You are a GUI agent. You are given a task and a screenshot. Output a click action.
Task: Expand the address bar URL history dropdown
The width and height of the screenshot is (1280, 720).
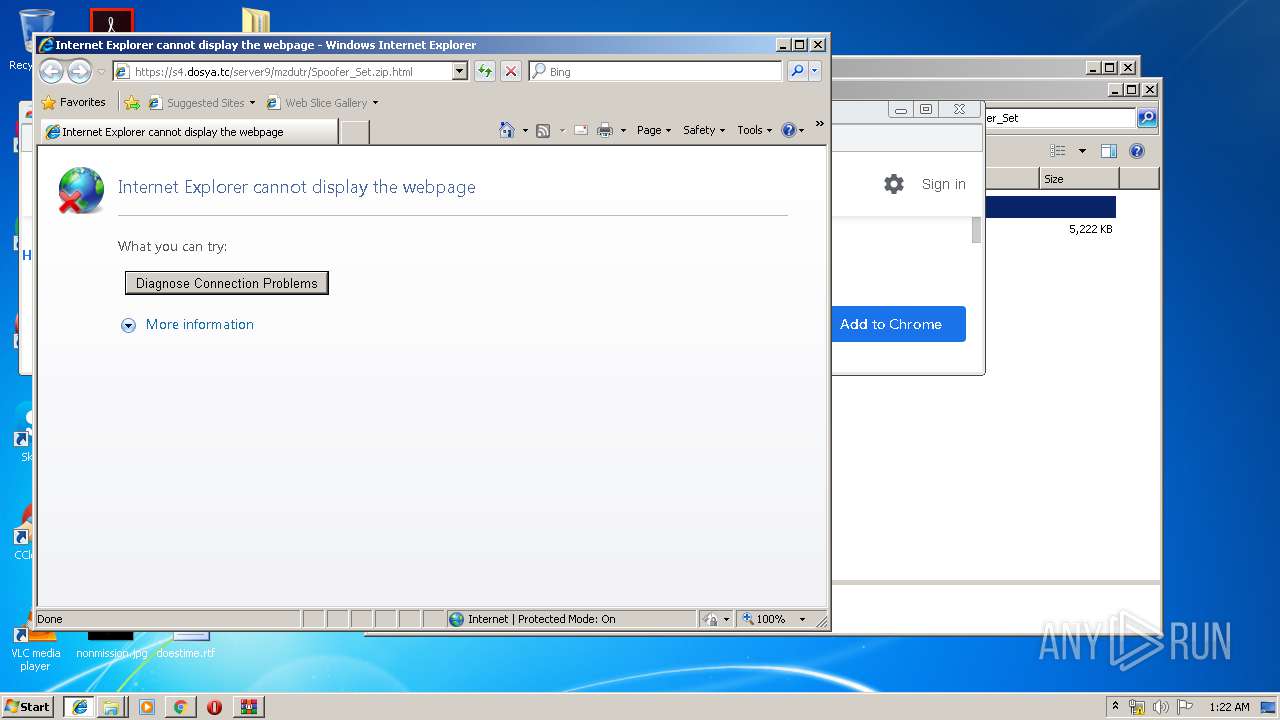(460, 71)
